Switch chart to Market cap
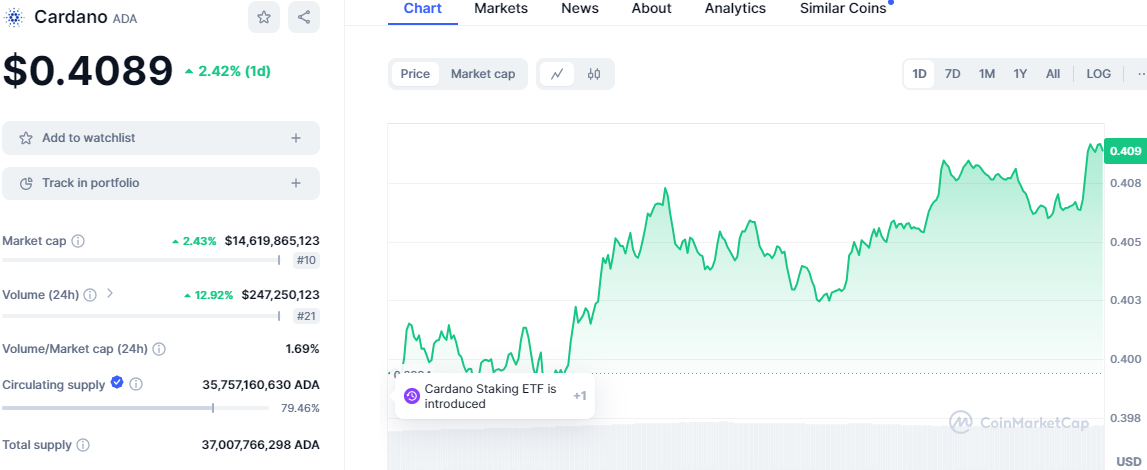Screen dimensions: 1147x470 click(x=483, y=74)
